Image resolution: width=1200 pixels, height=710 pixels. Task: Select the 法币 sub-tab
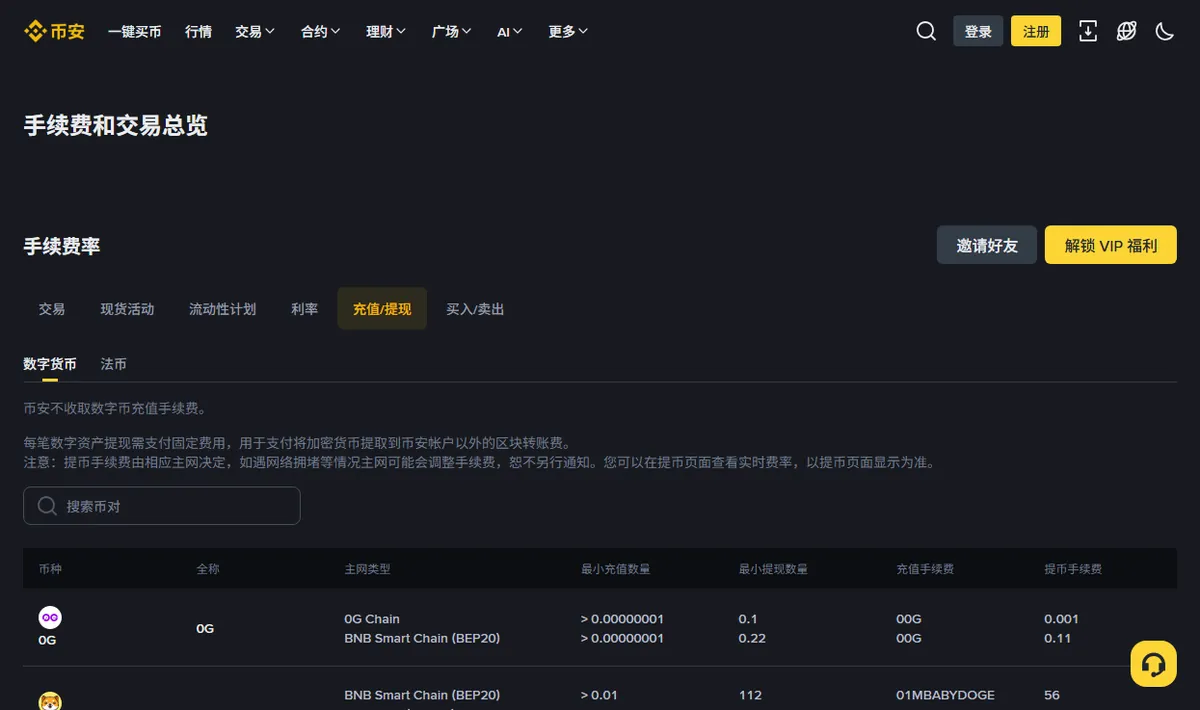(113, 364)
